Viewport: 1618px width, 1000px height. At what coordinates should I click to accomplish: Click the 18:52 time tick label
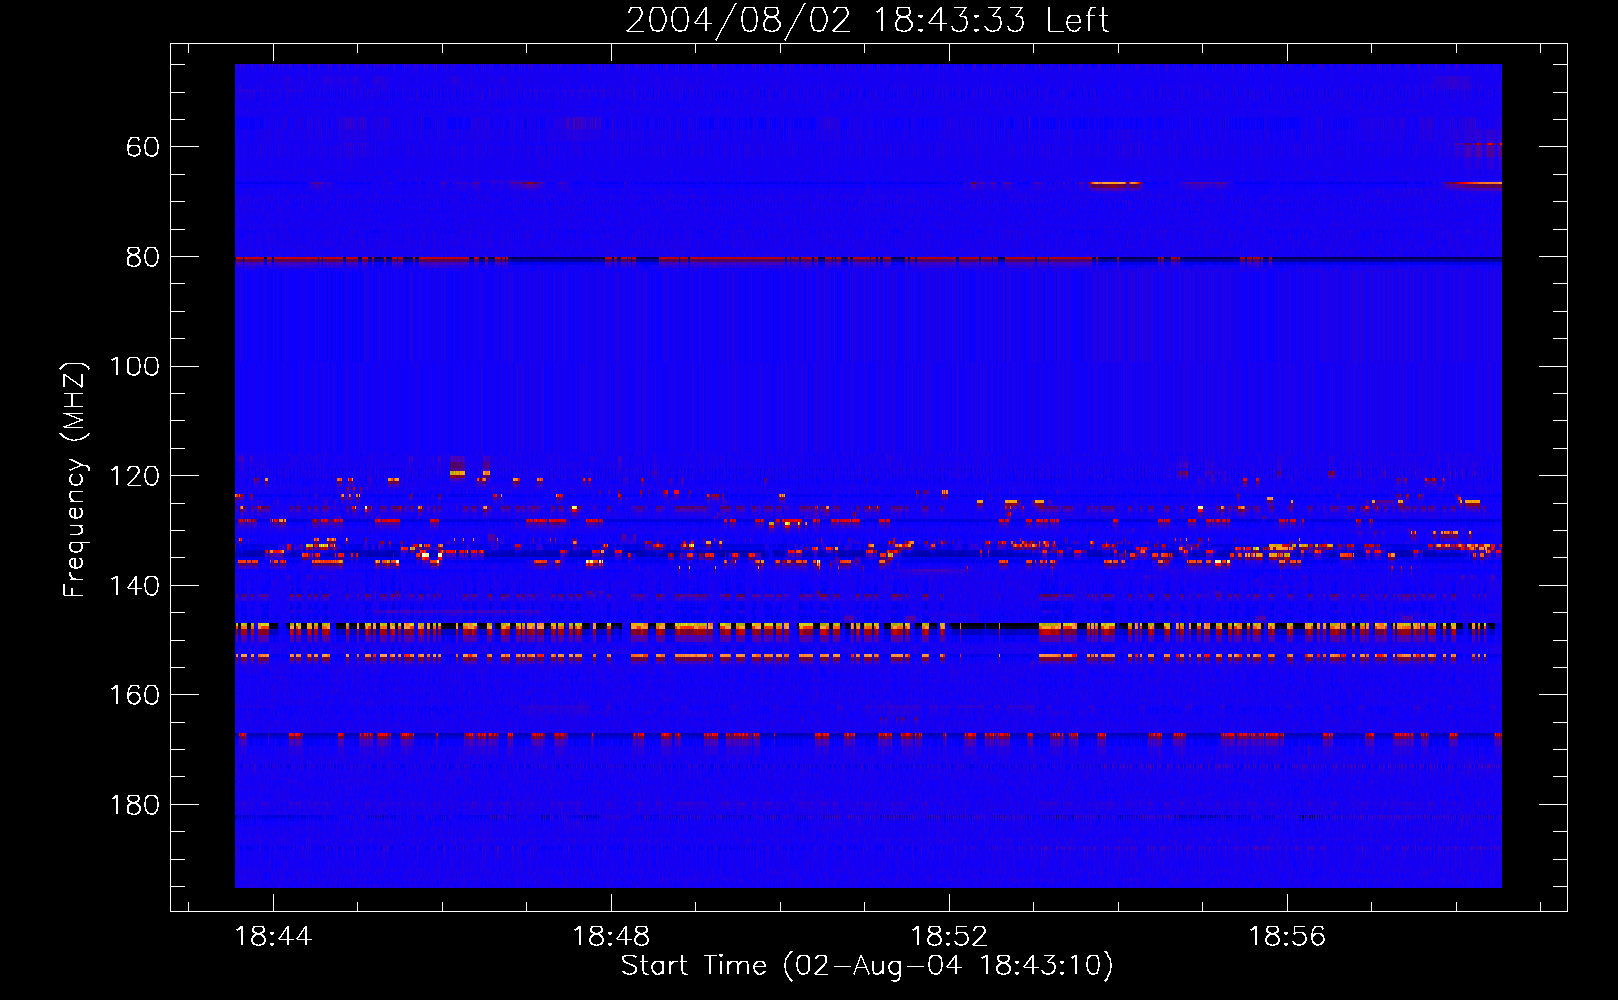point(949,937)
